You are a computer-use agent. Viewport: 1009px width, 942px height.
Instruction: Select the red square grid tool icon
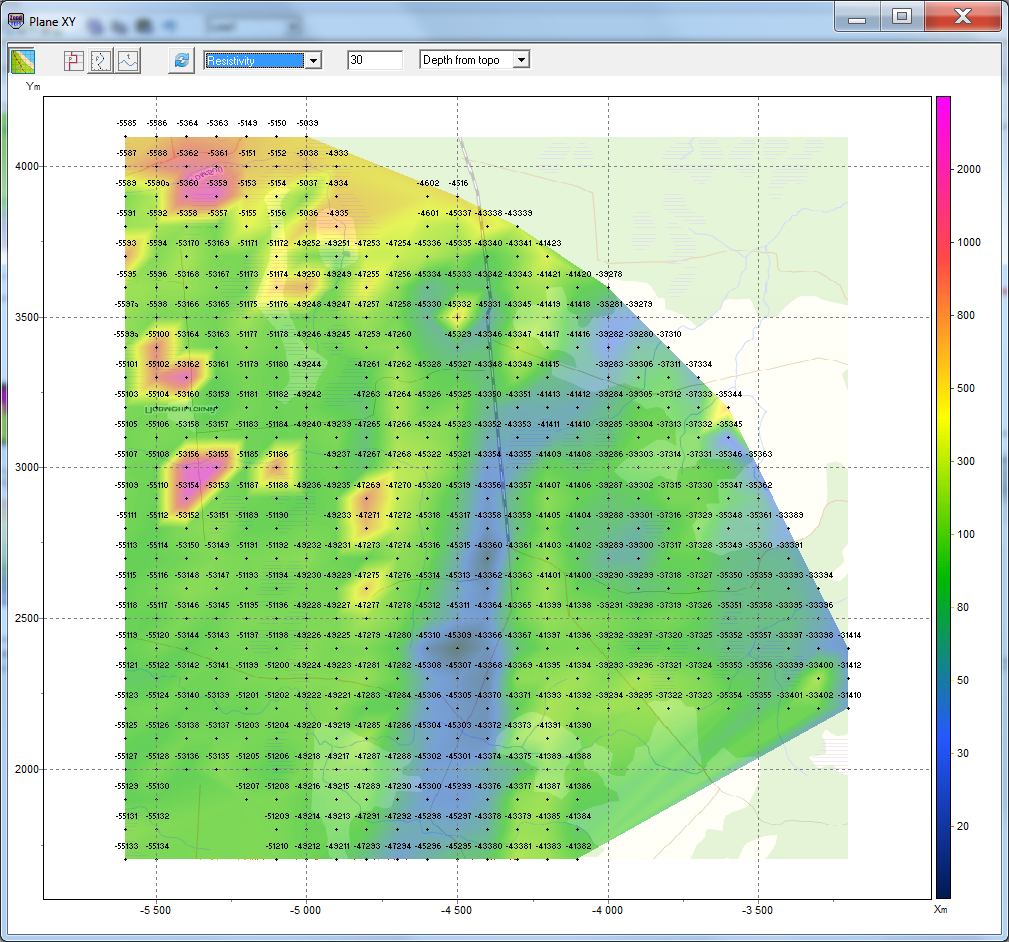tap(74, 61)
